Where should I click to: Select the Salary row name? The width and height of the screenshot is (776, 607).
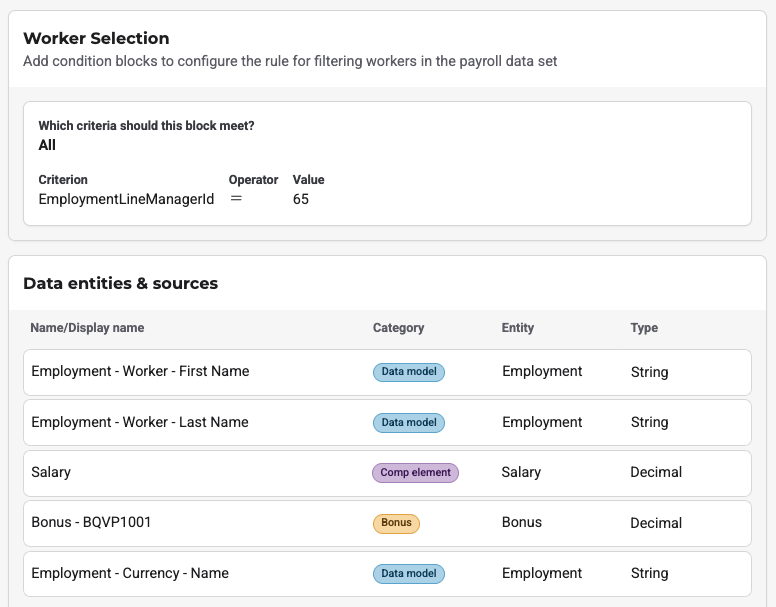coord(51,472)
